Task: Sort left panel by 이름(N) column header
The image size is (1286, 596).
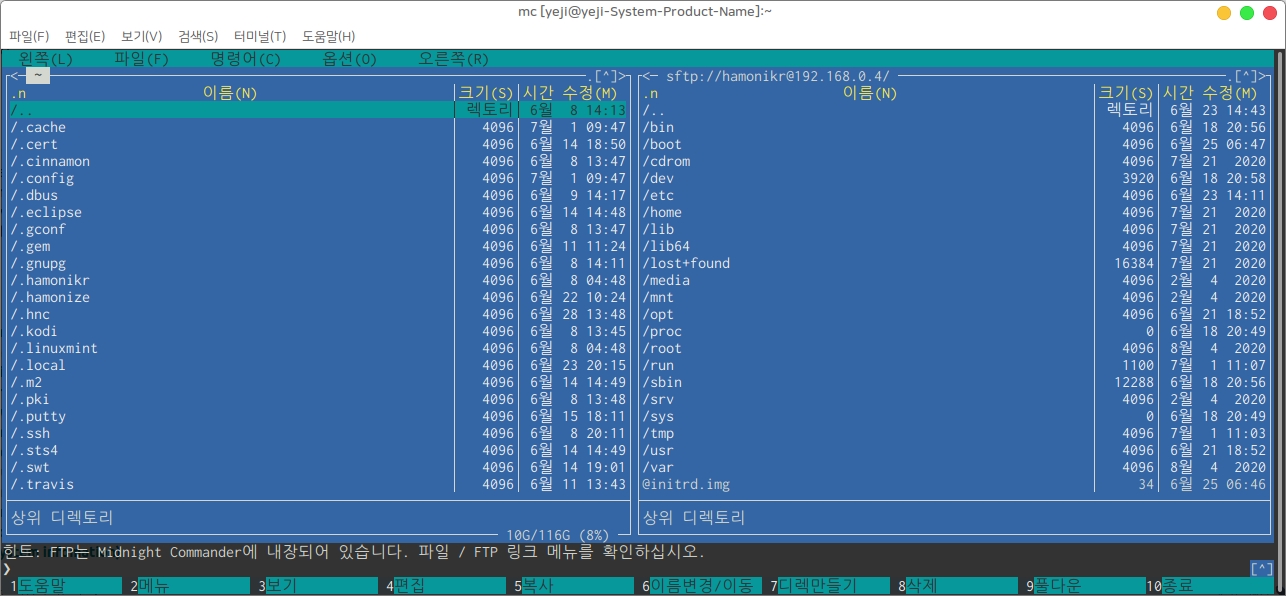Action: [x=230, y=93]
